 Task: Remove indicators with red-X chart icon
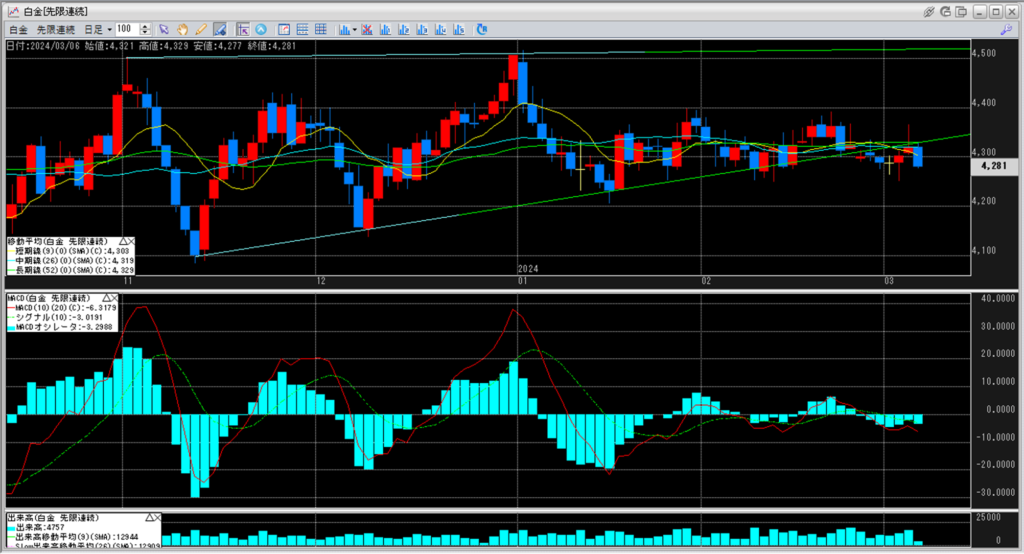367,29
